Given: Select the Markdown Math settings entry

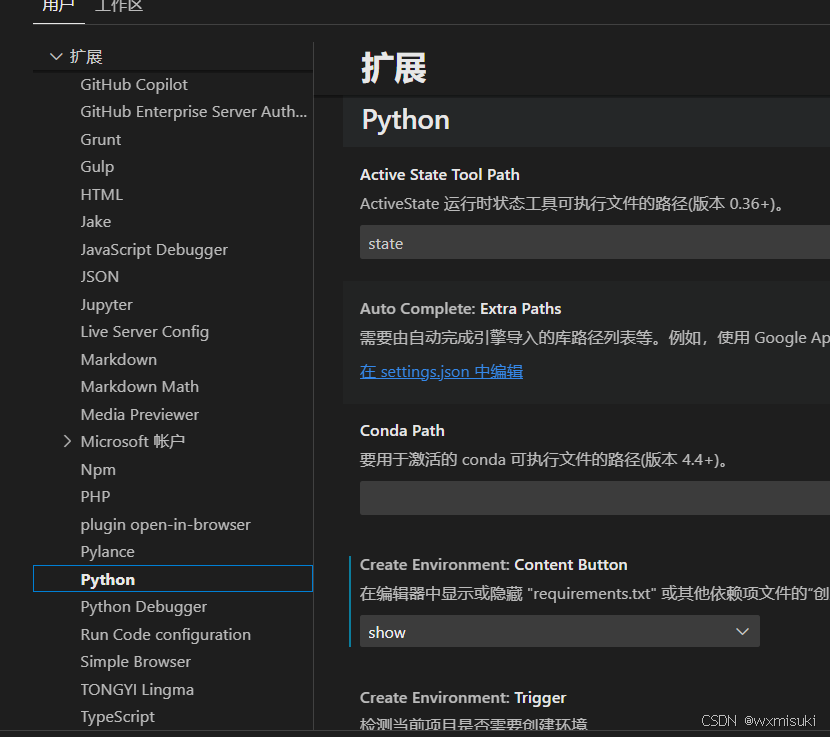Looking at the screenshot, I should [x=139, y=386].
